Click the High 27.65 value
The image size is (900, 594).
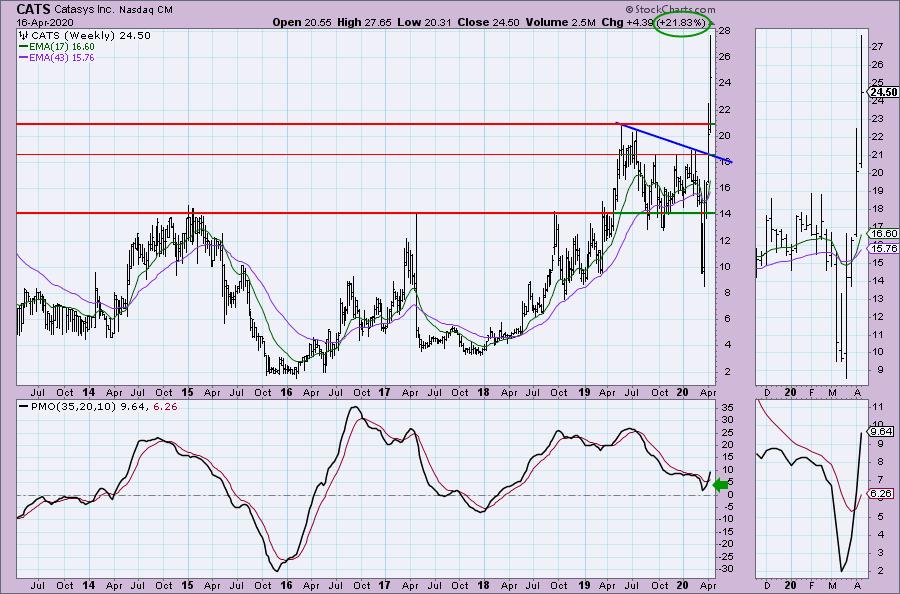pyautogui.click(x=364, y=22)
